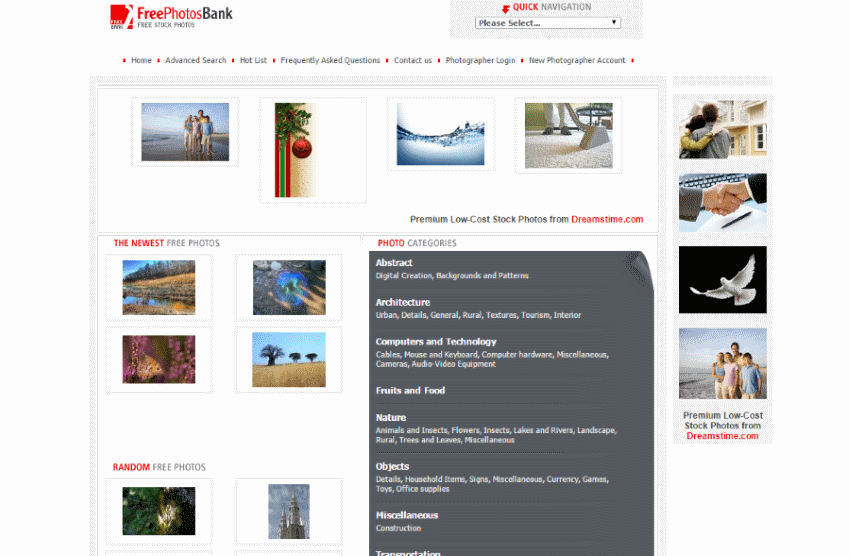Viewport: 850px width, 556px height.
Task: Click the 'Urban, Details, General, Rural' subcategory line
Action: click(478, 315)
